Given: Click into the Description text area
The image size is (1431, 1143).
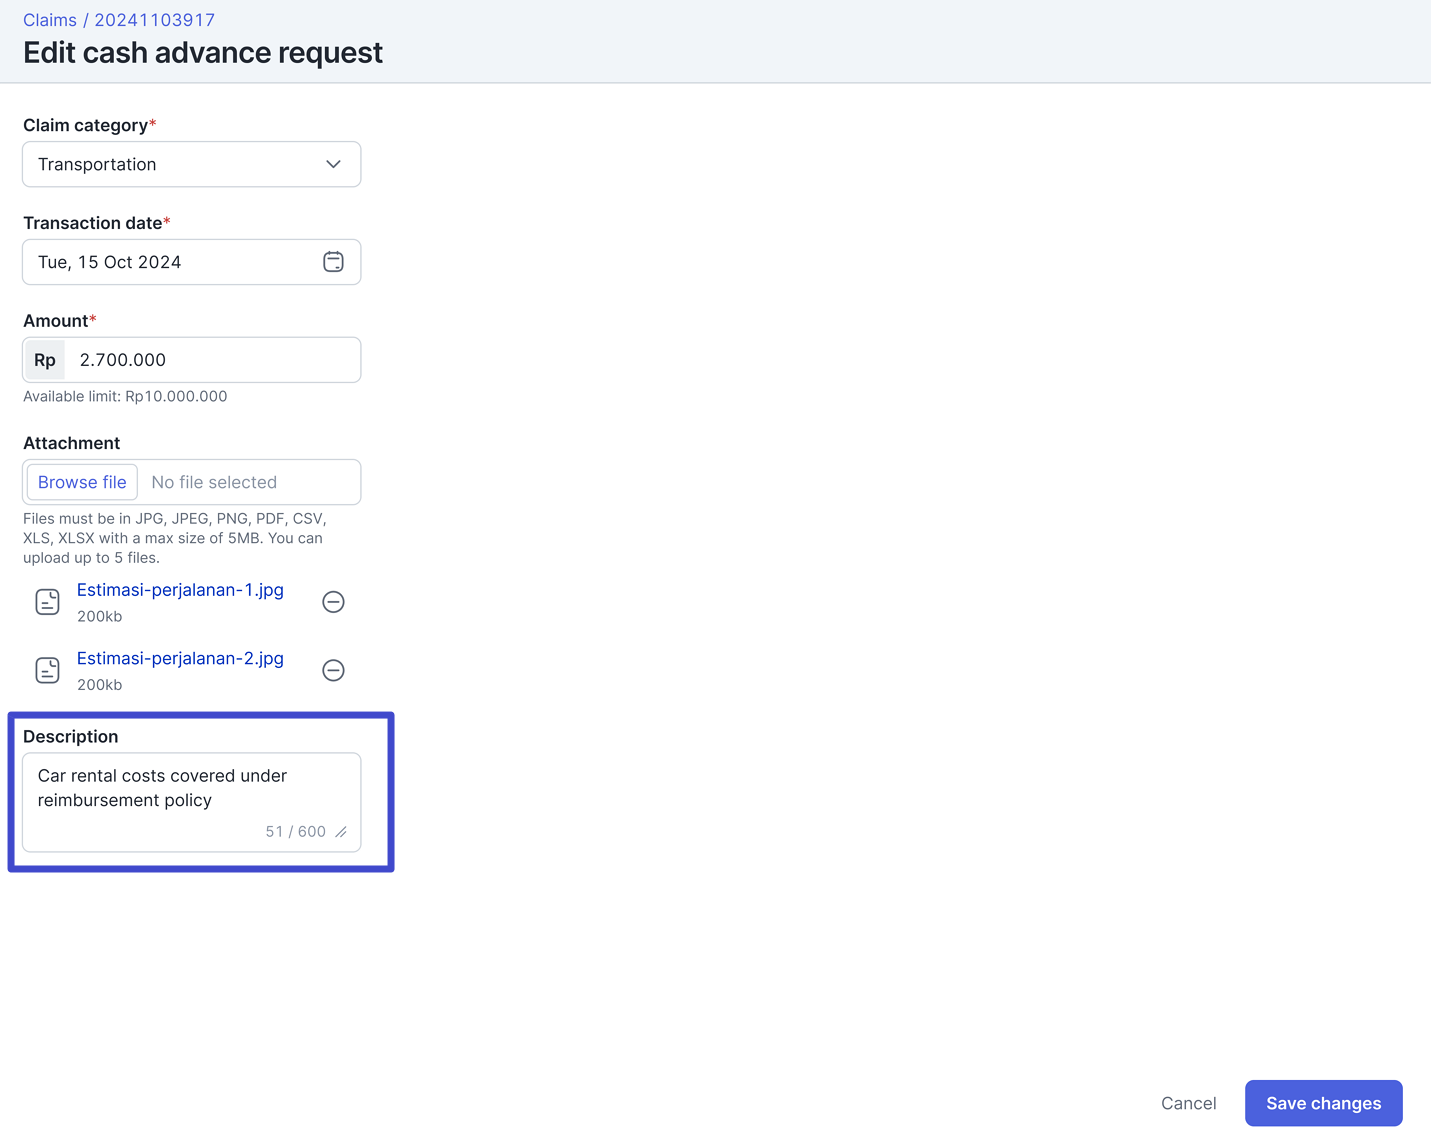Looking at the screenshot, I should click(191, 802).
